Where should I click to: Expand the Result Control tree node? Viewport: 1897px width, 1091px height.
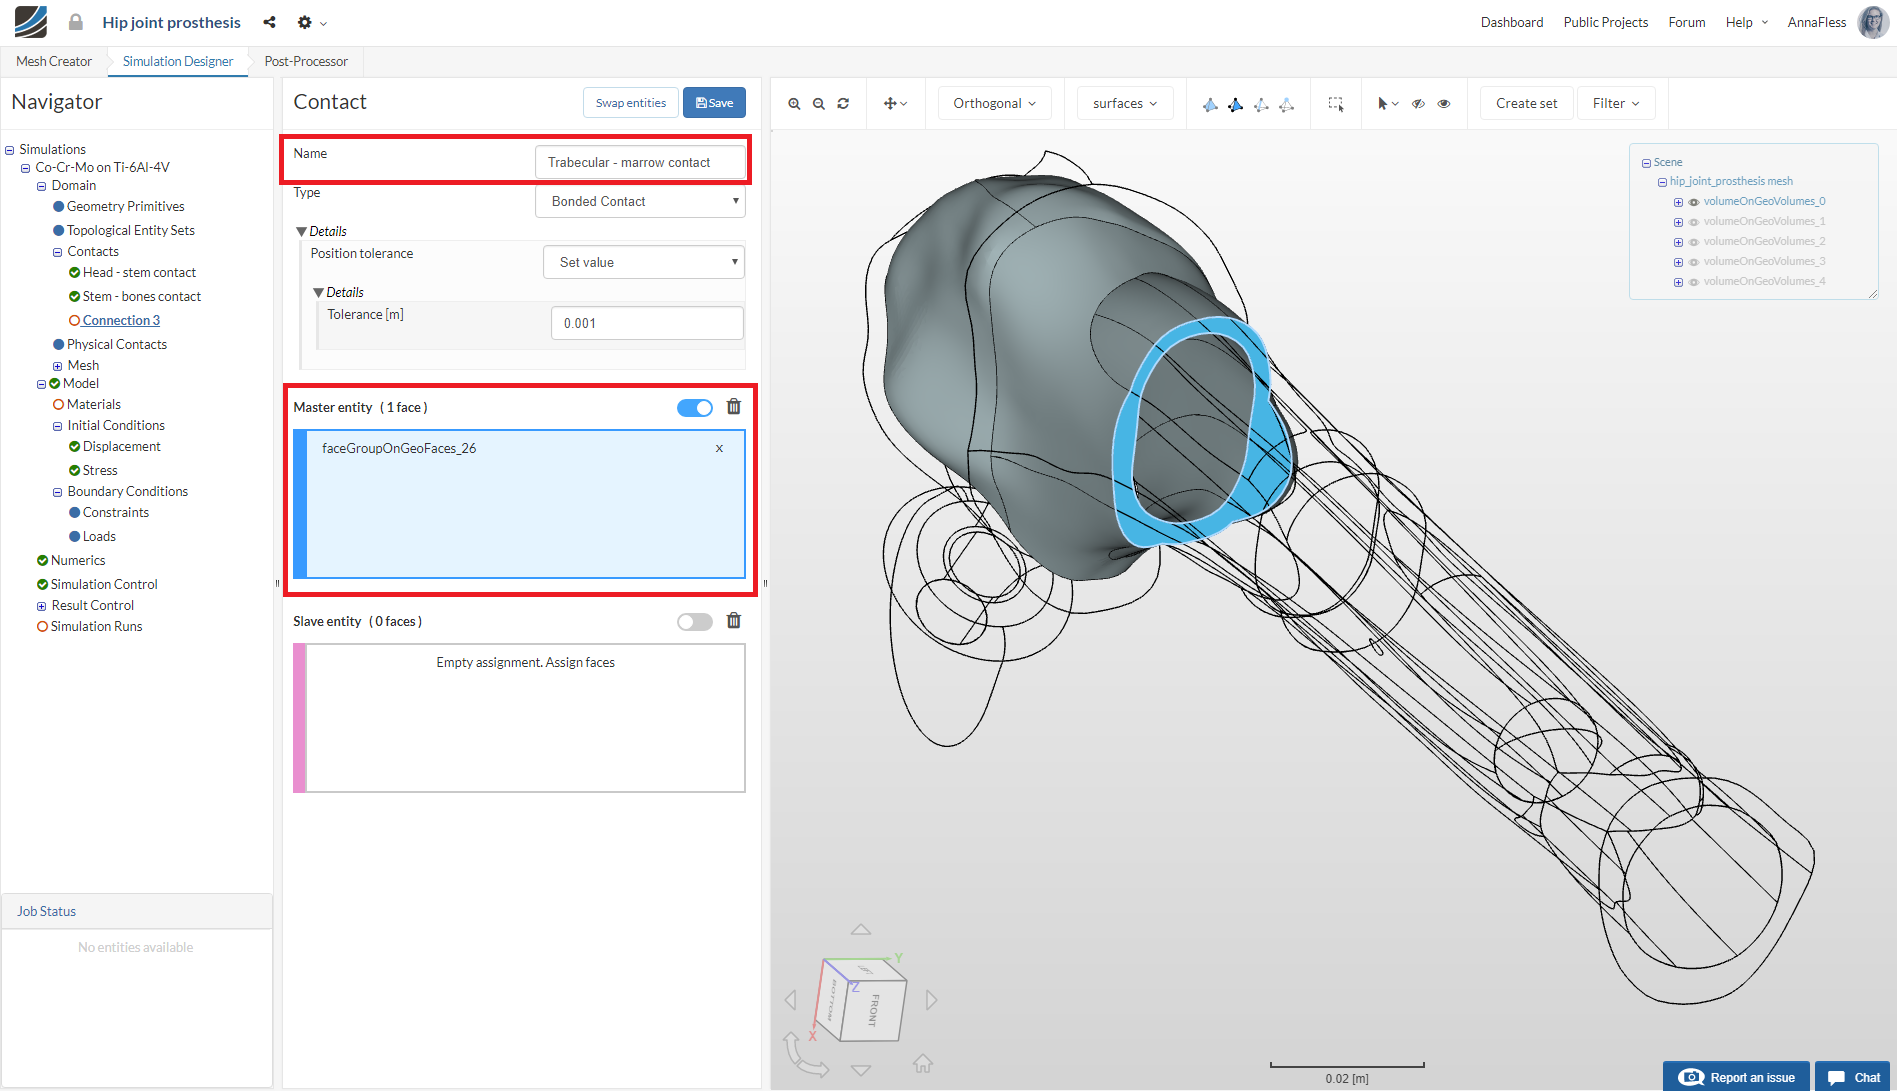(42, 606)
